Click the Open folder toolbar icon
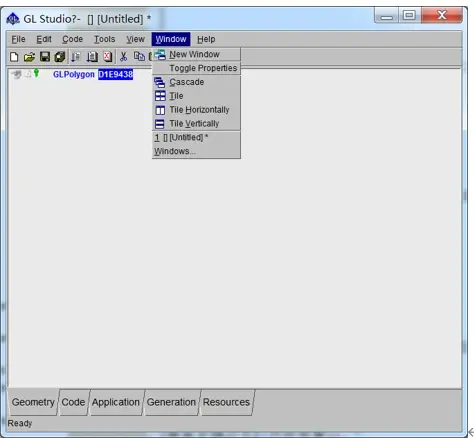 pyautogui.click(x=29, y=57)
